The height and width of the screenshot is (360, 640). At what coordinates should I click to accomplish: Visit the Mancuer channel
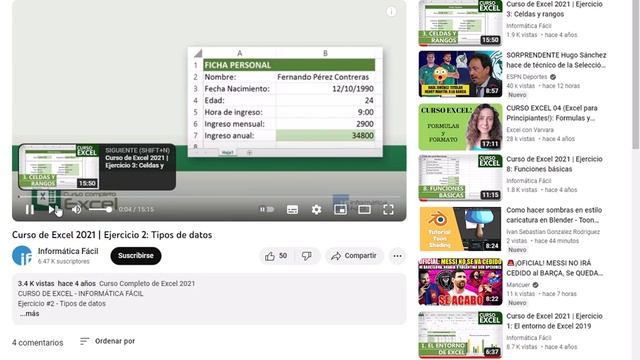518,285
